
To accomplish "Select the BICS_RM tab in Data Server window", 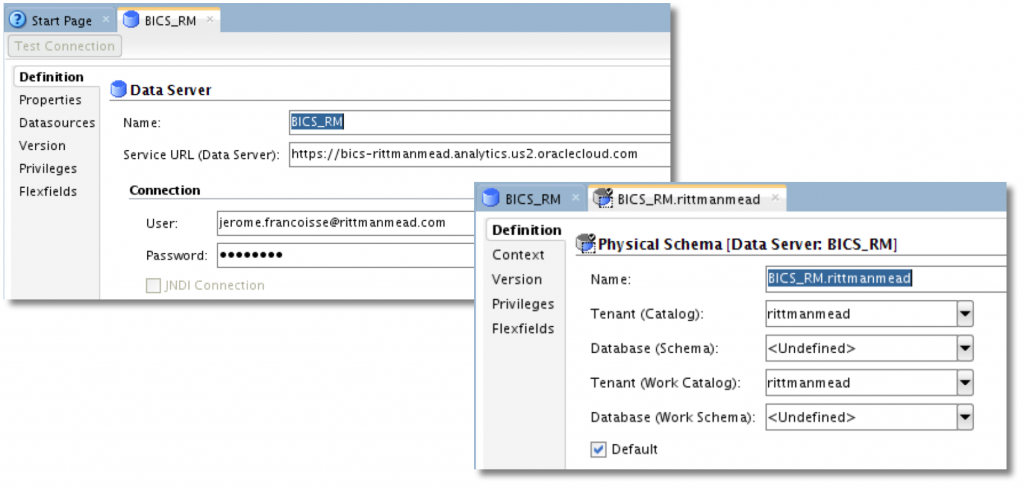I will click(169, 21).
